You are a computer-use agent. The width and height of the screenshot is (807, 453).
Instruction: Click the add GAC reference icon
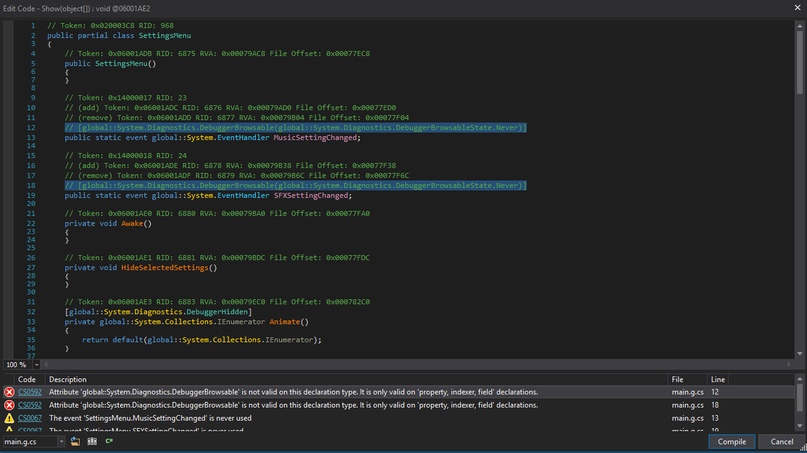[x=90, y=441]
